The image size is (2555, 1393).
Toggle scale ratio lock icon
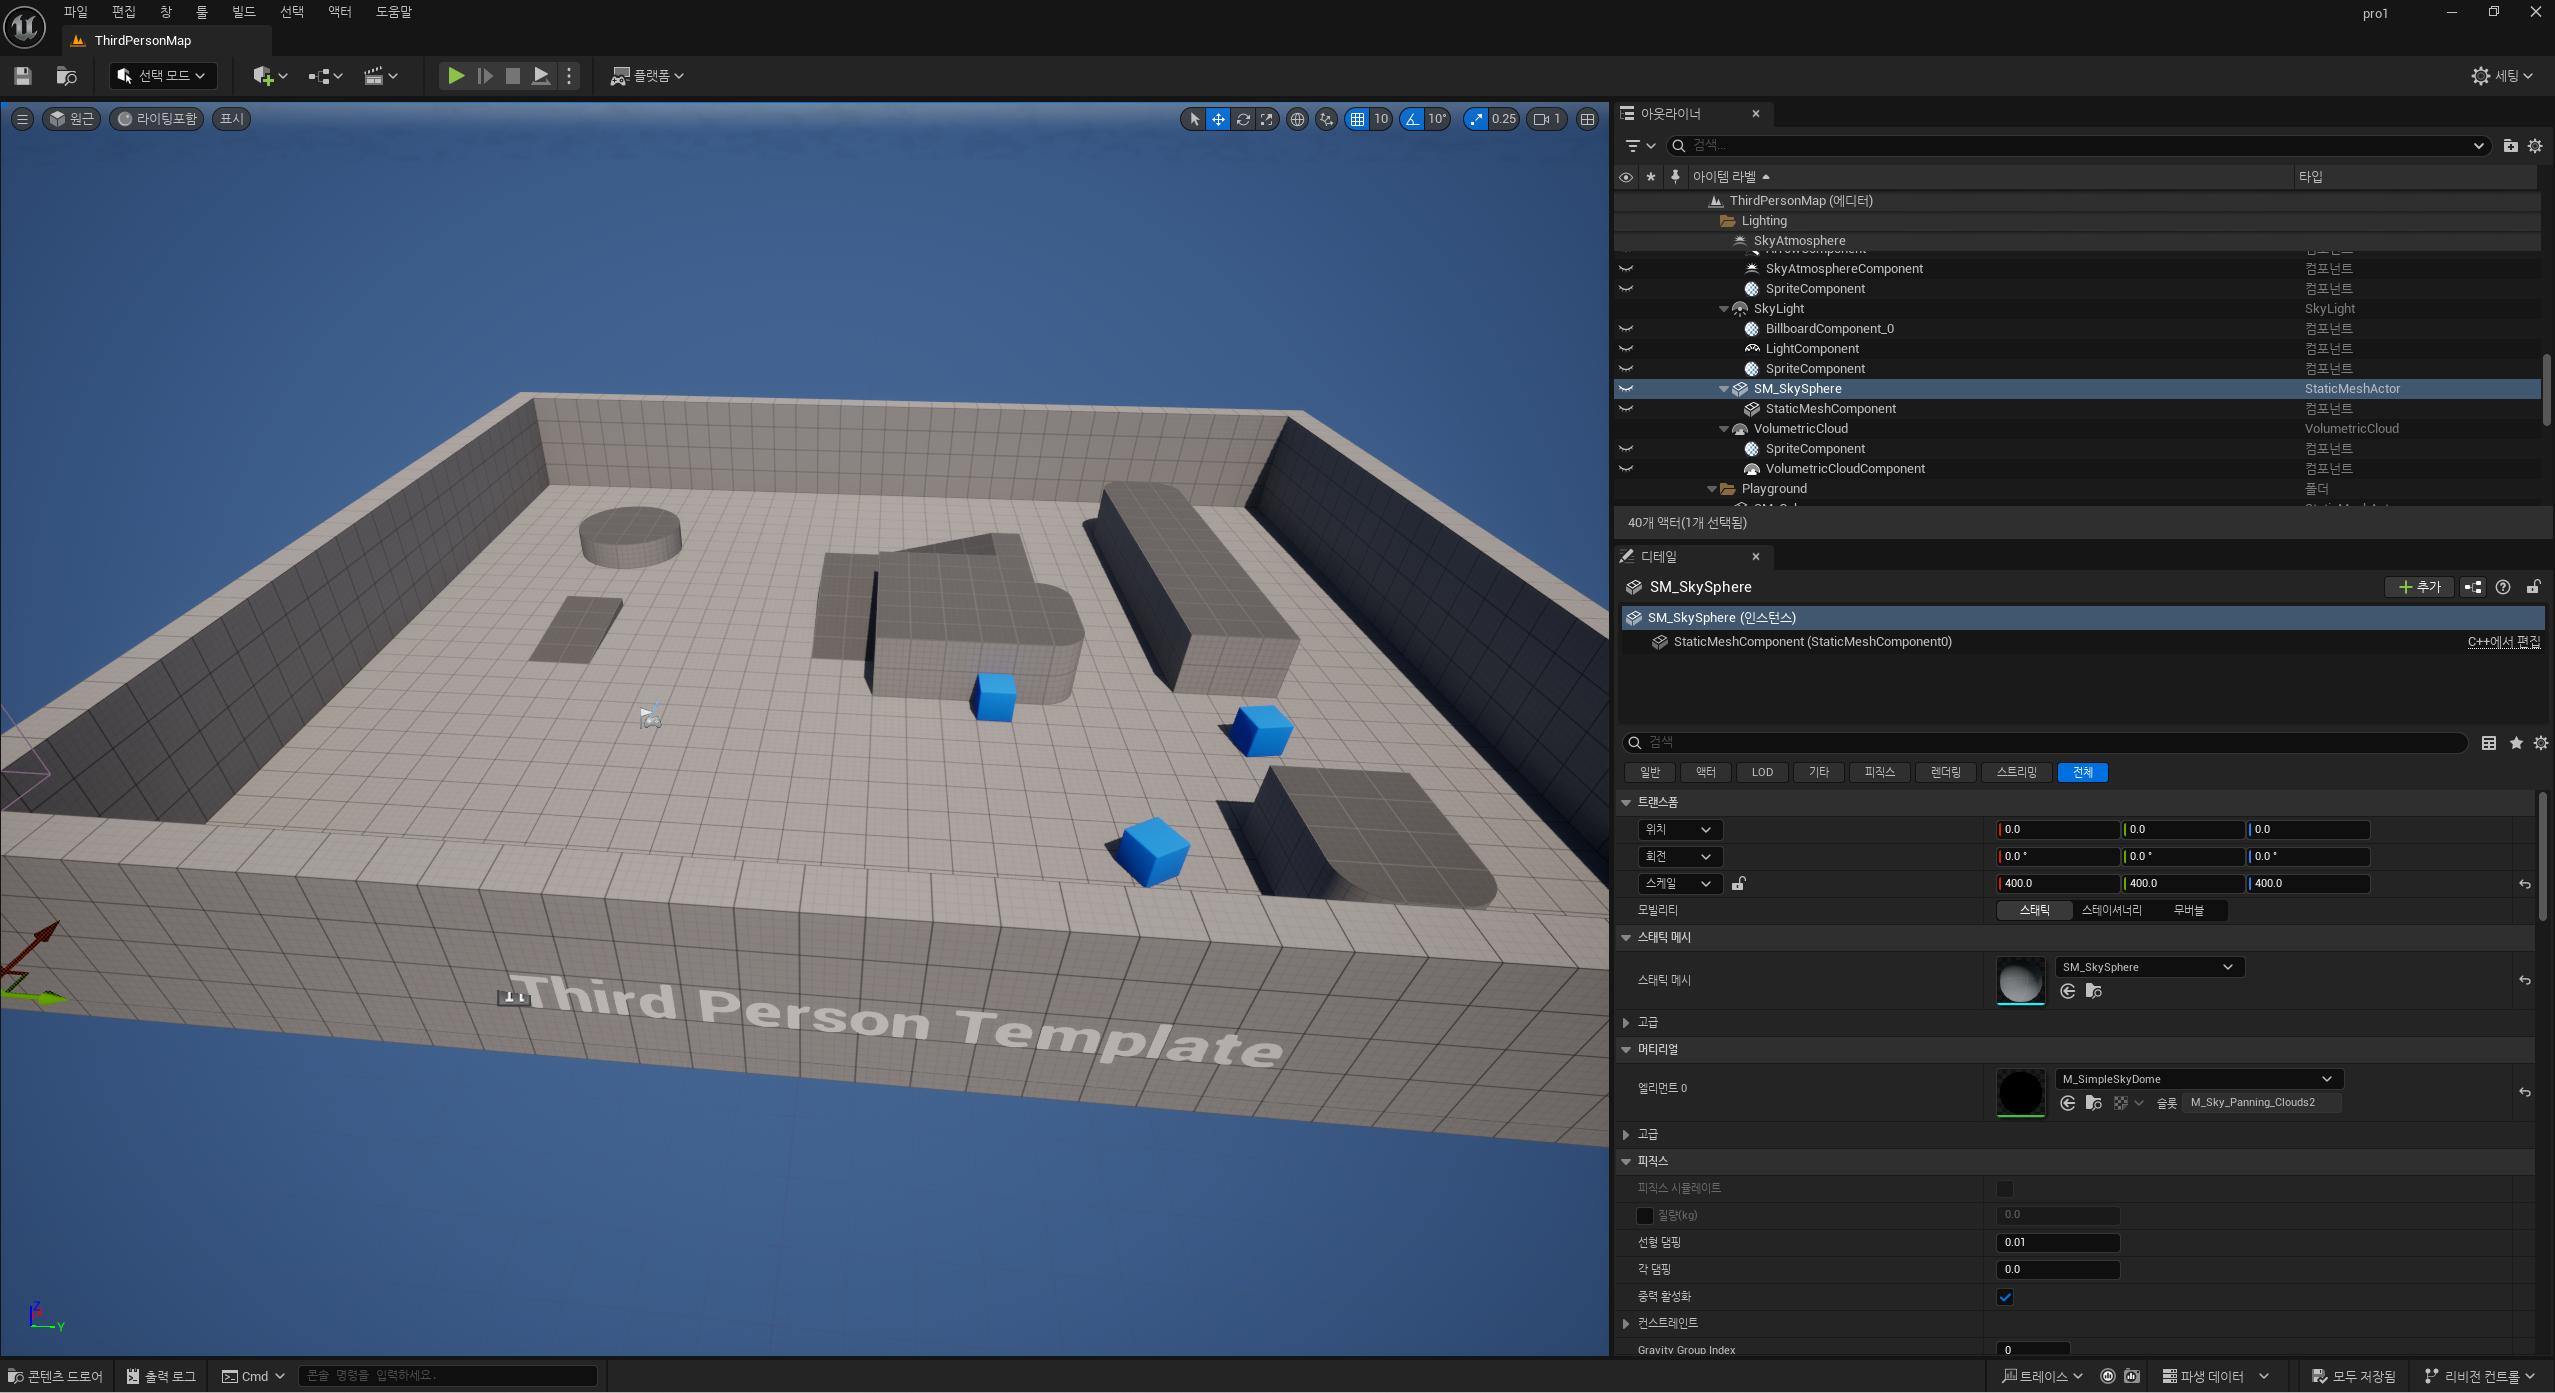point(1739,884)
